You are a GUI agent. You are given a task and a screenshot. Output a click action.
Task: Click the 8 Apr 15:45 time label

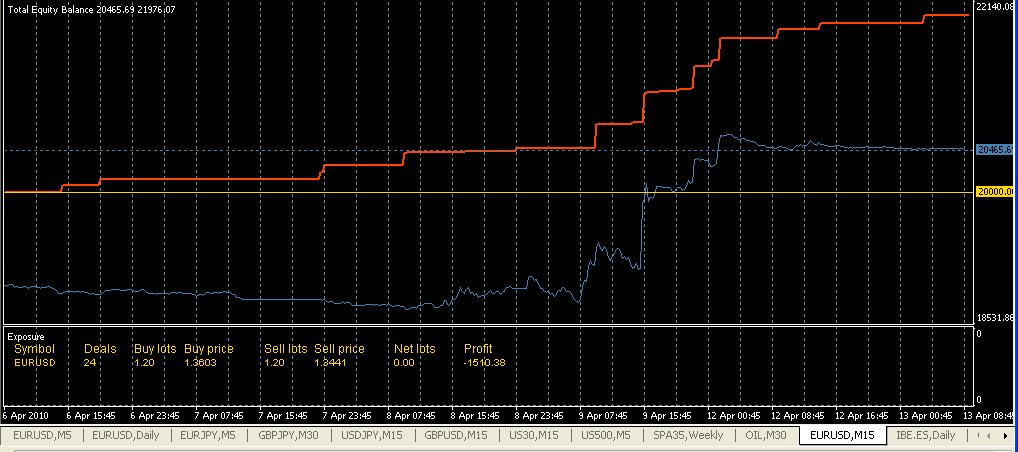tap(476, 415)
